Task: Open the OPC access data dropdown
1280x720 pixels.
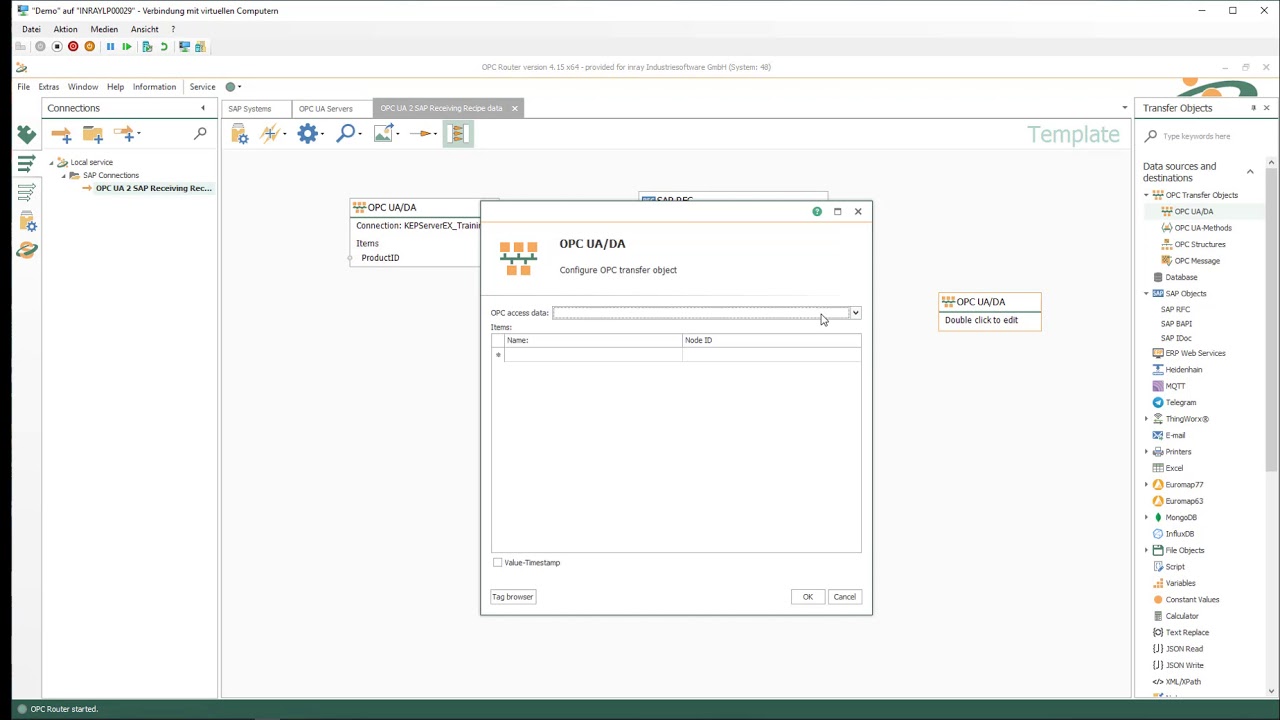Action: (855, 313)
